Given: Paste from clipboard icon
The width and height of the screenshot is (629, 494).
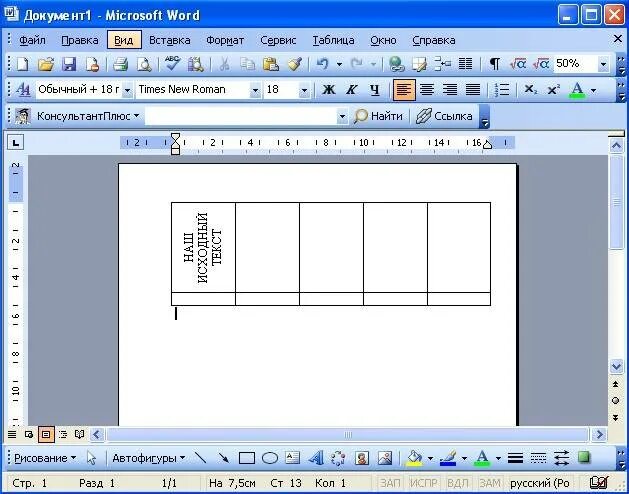Looking at the screenshot, I should tap(271, 64).
